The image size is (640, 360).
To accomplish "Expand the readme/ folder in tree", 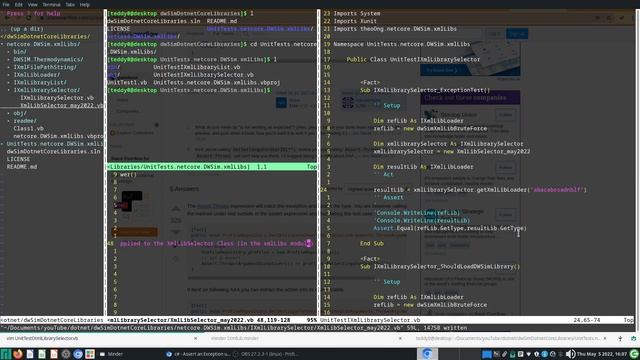I will 9,121.
